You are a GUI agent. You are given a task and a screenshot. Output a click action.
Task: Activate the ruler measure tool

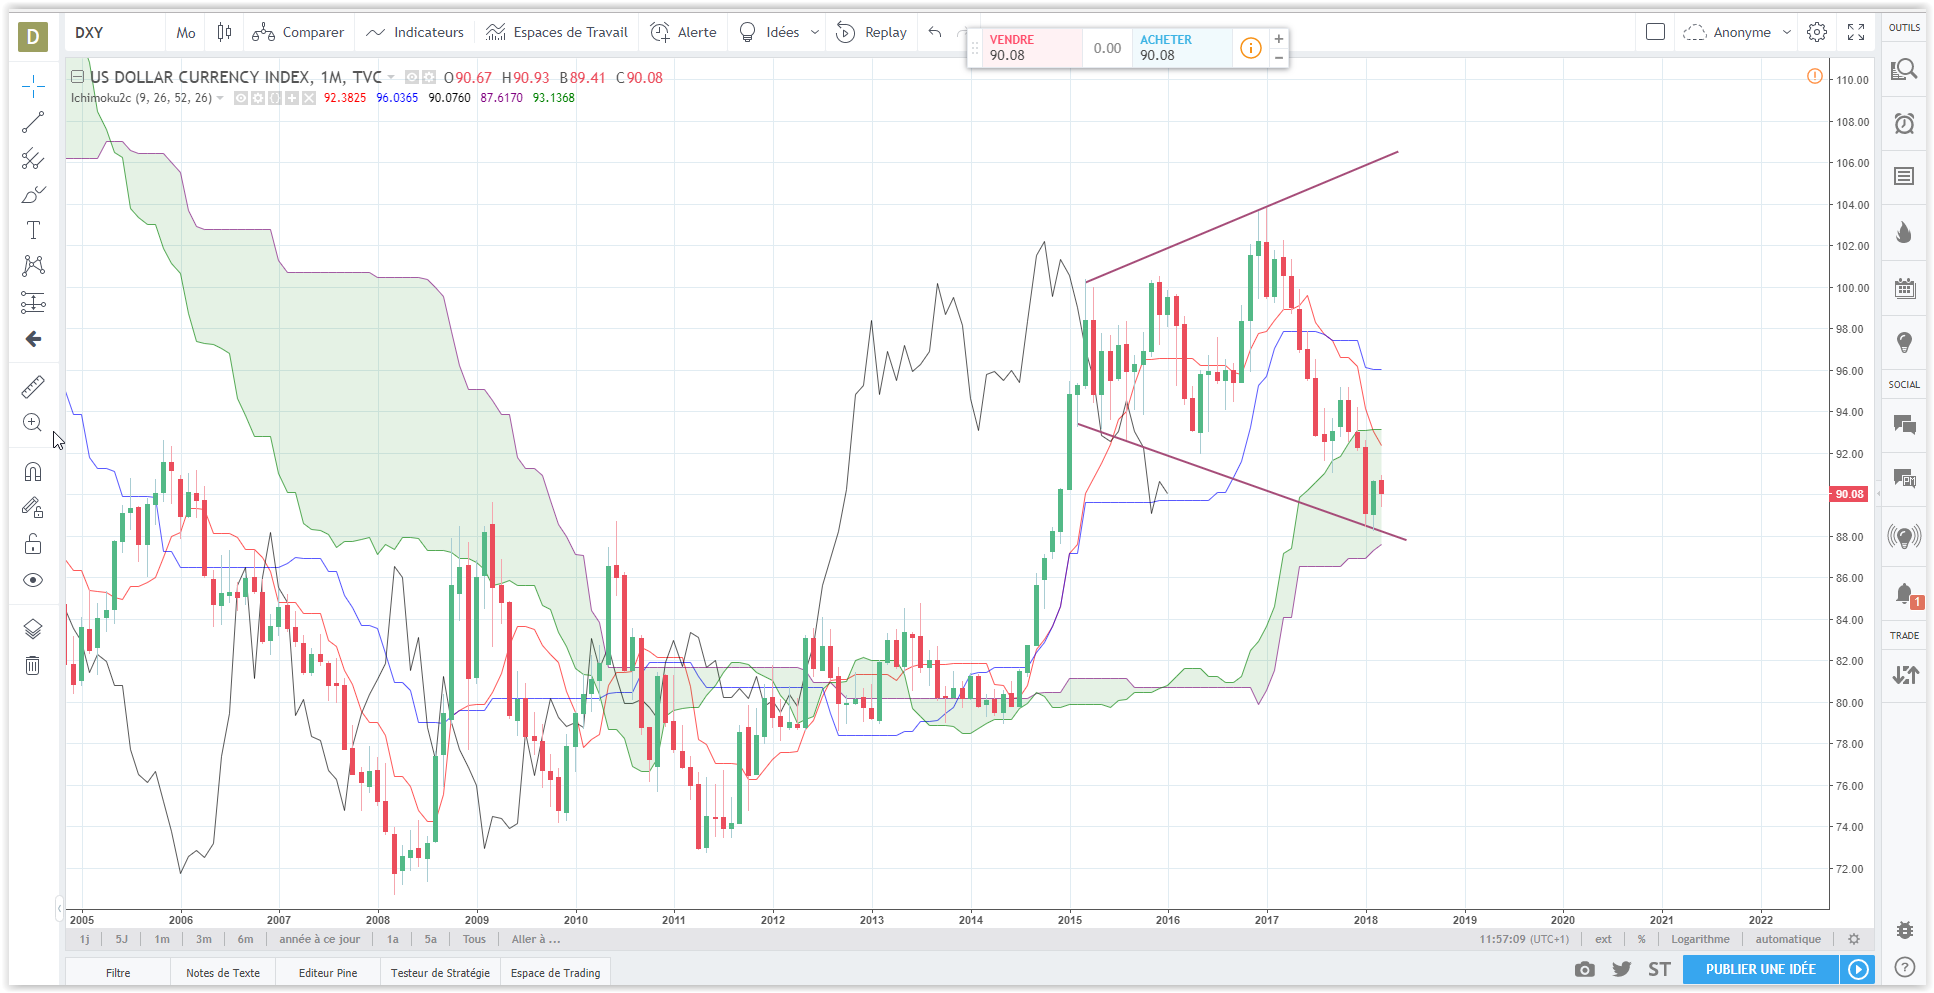33,386
